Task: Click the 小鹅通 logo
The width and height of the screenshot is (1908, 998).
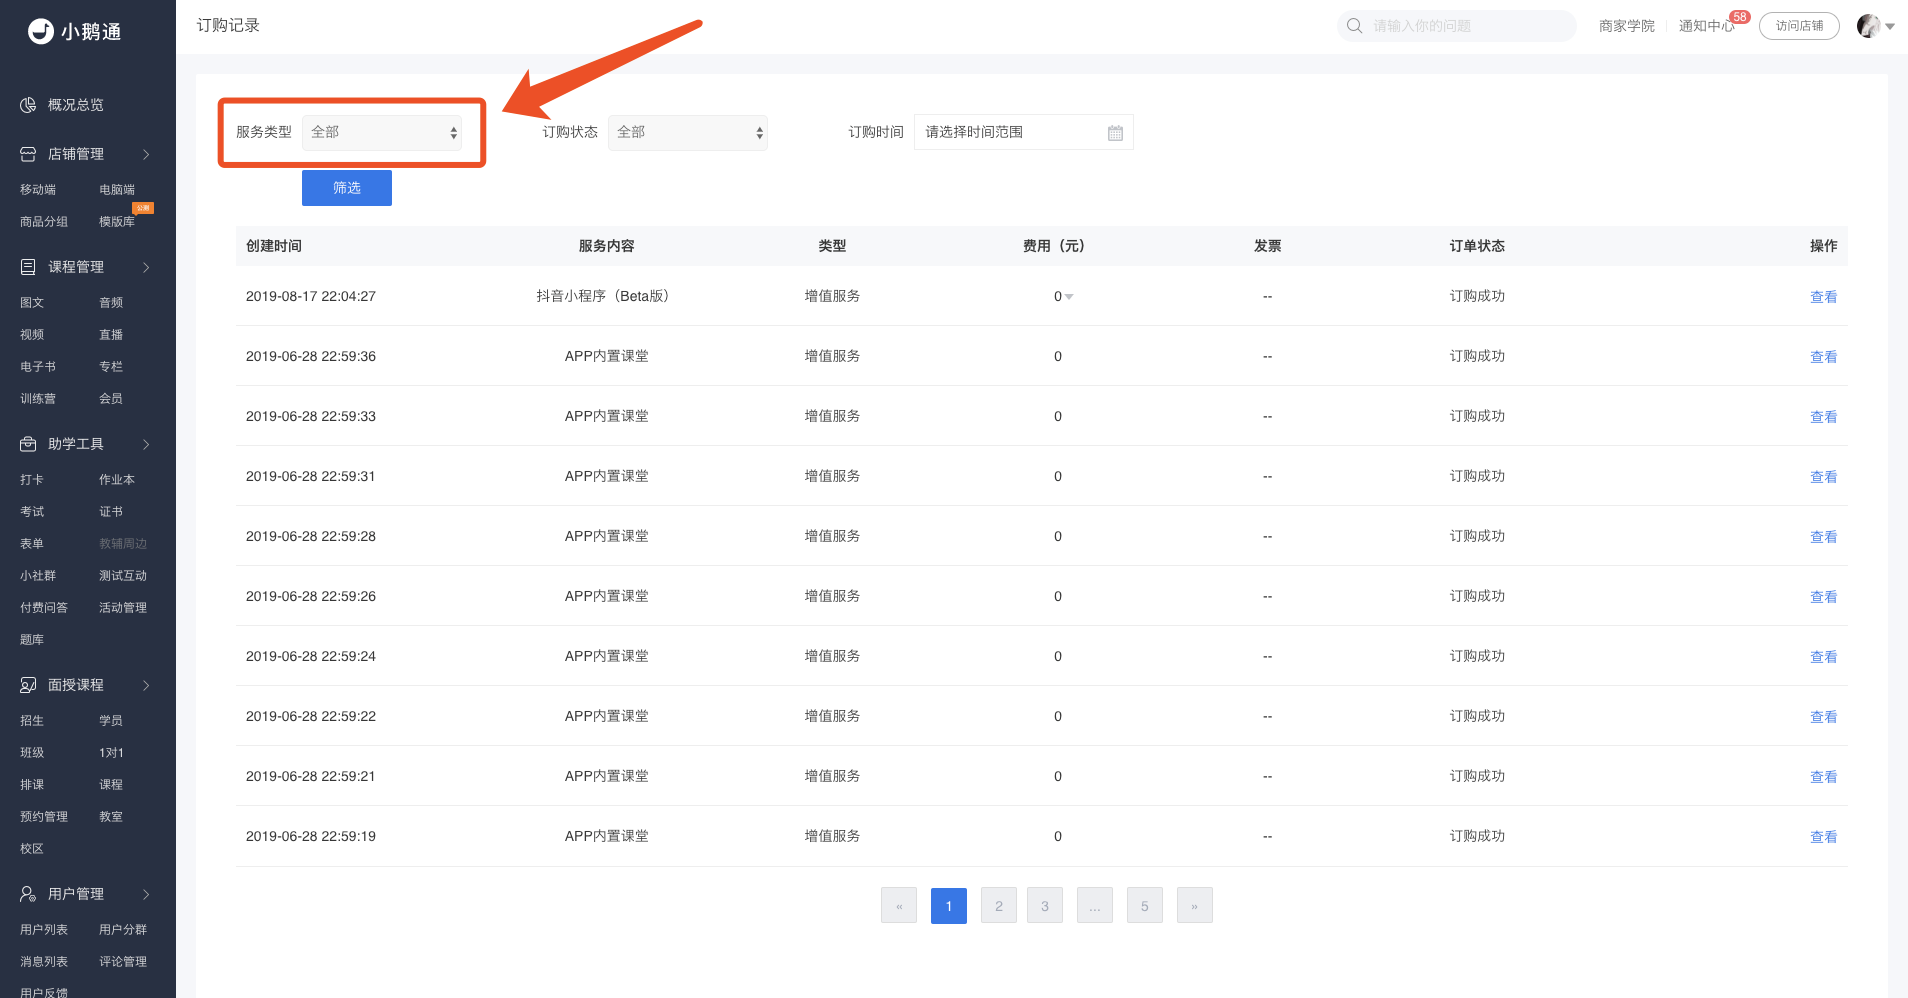Action: 74,32
